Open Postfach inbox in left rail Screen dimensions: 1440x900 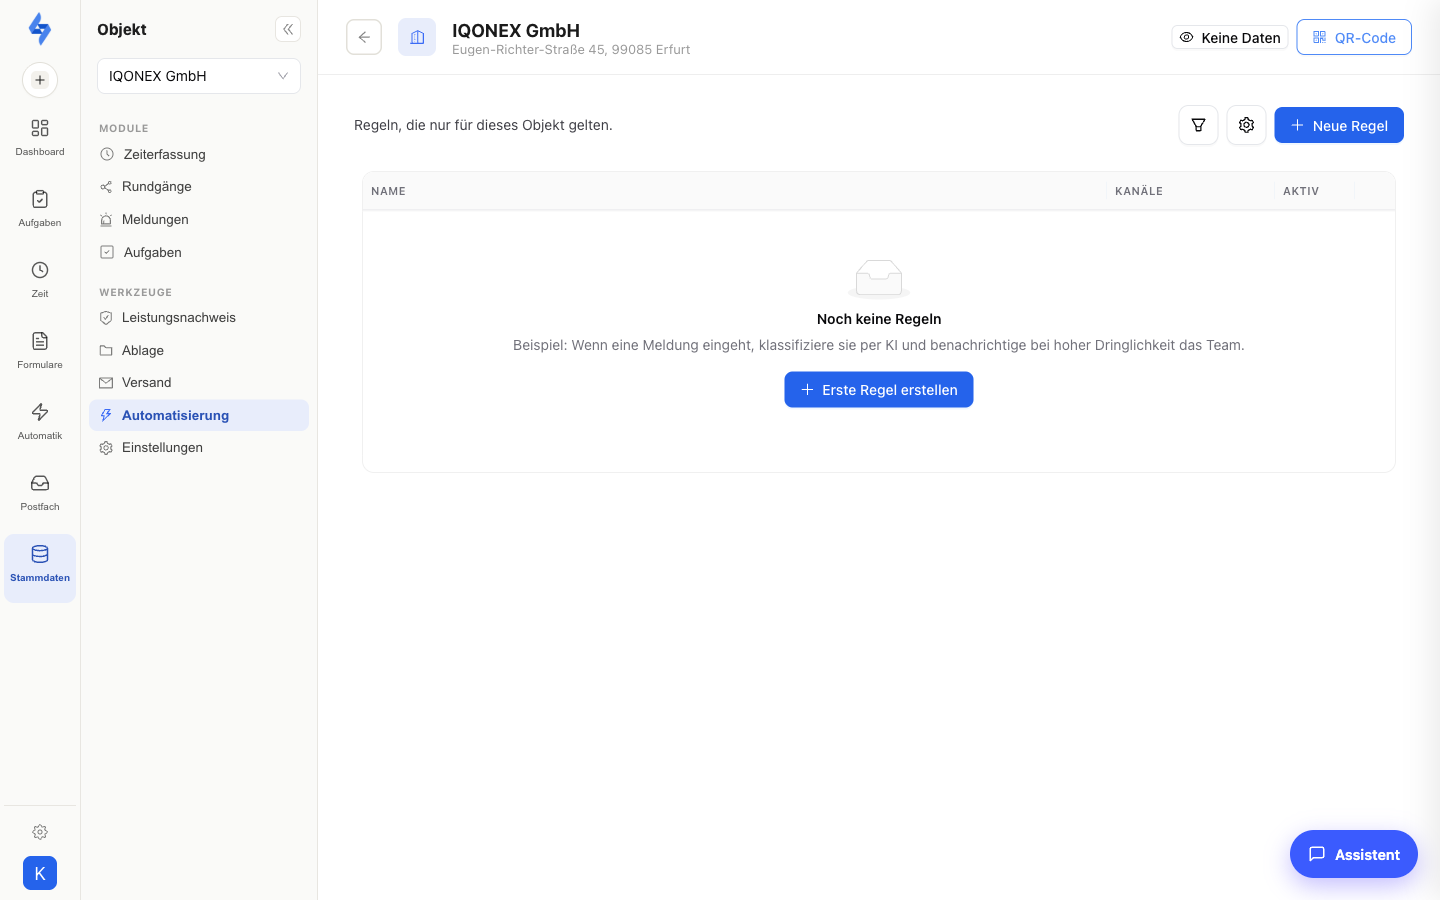40,493
